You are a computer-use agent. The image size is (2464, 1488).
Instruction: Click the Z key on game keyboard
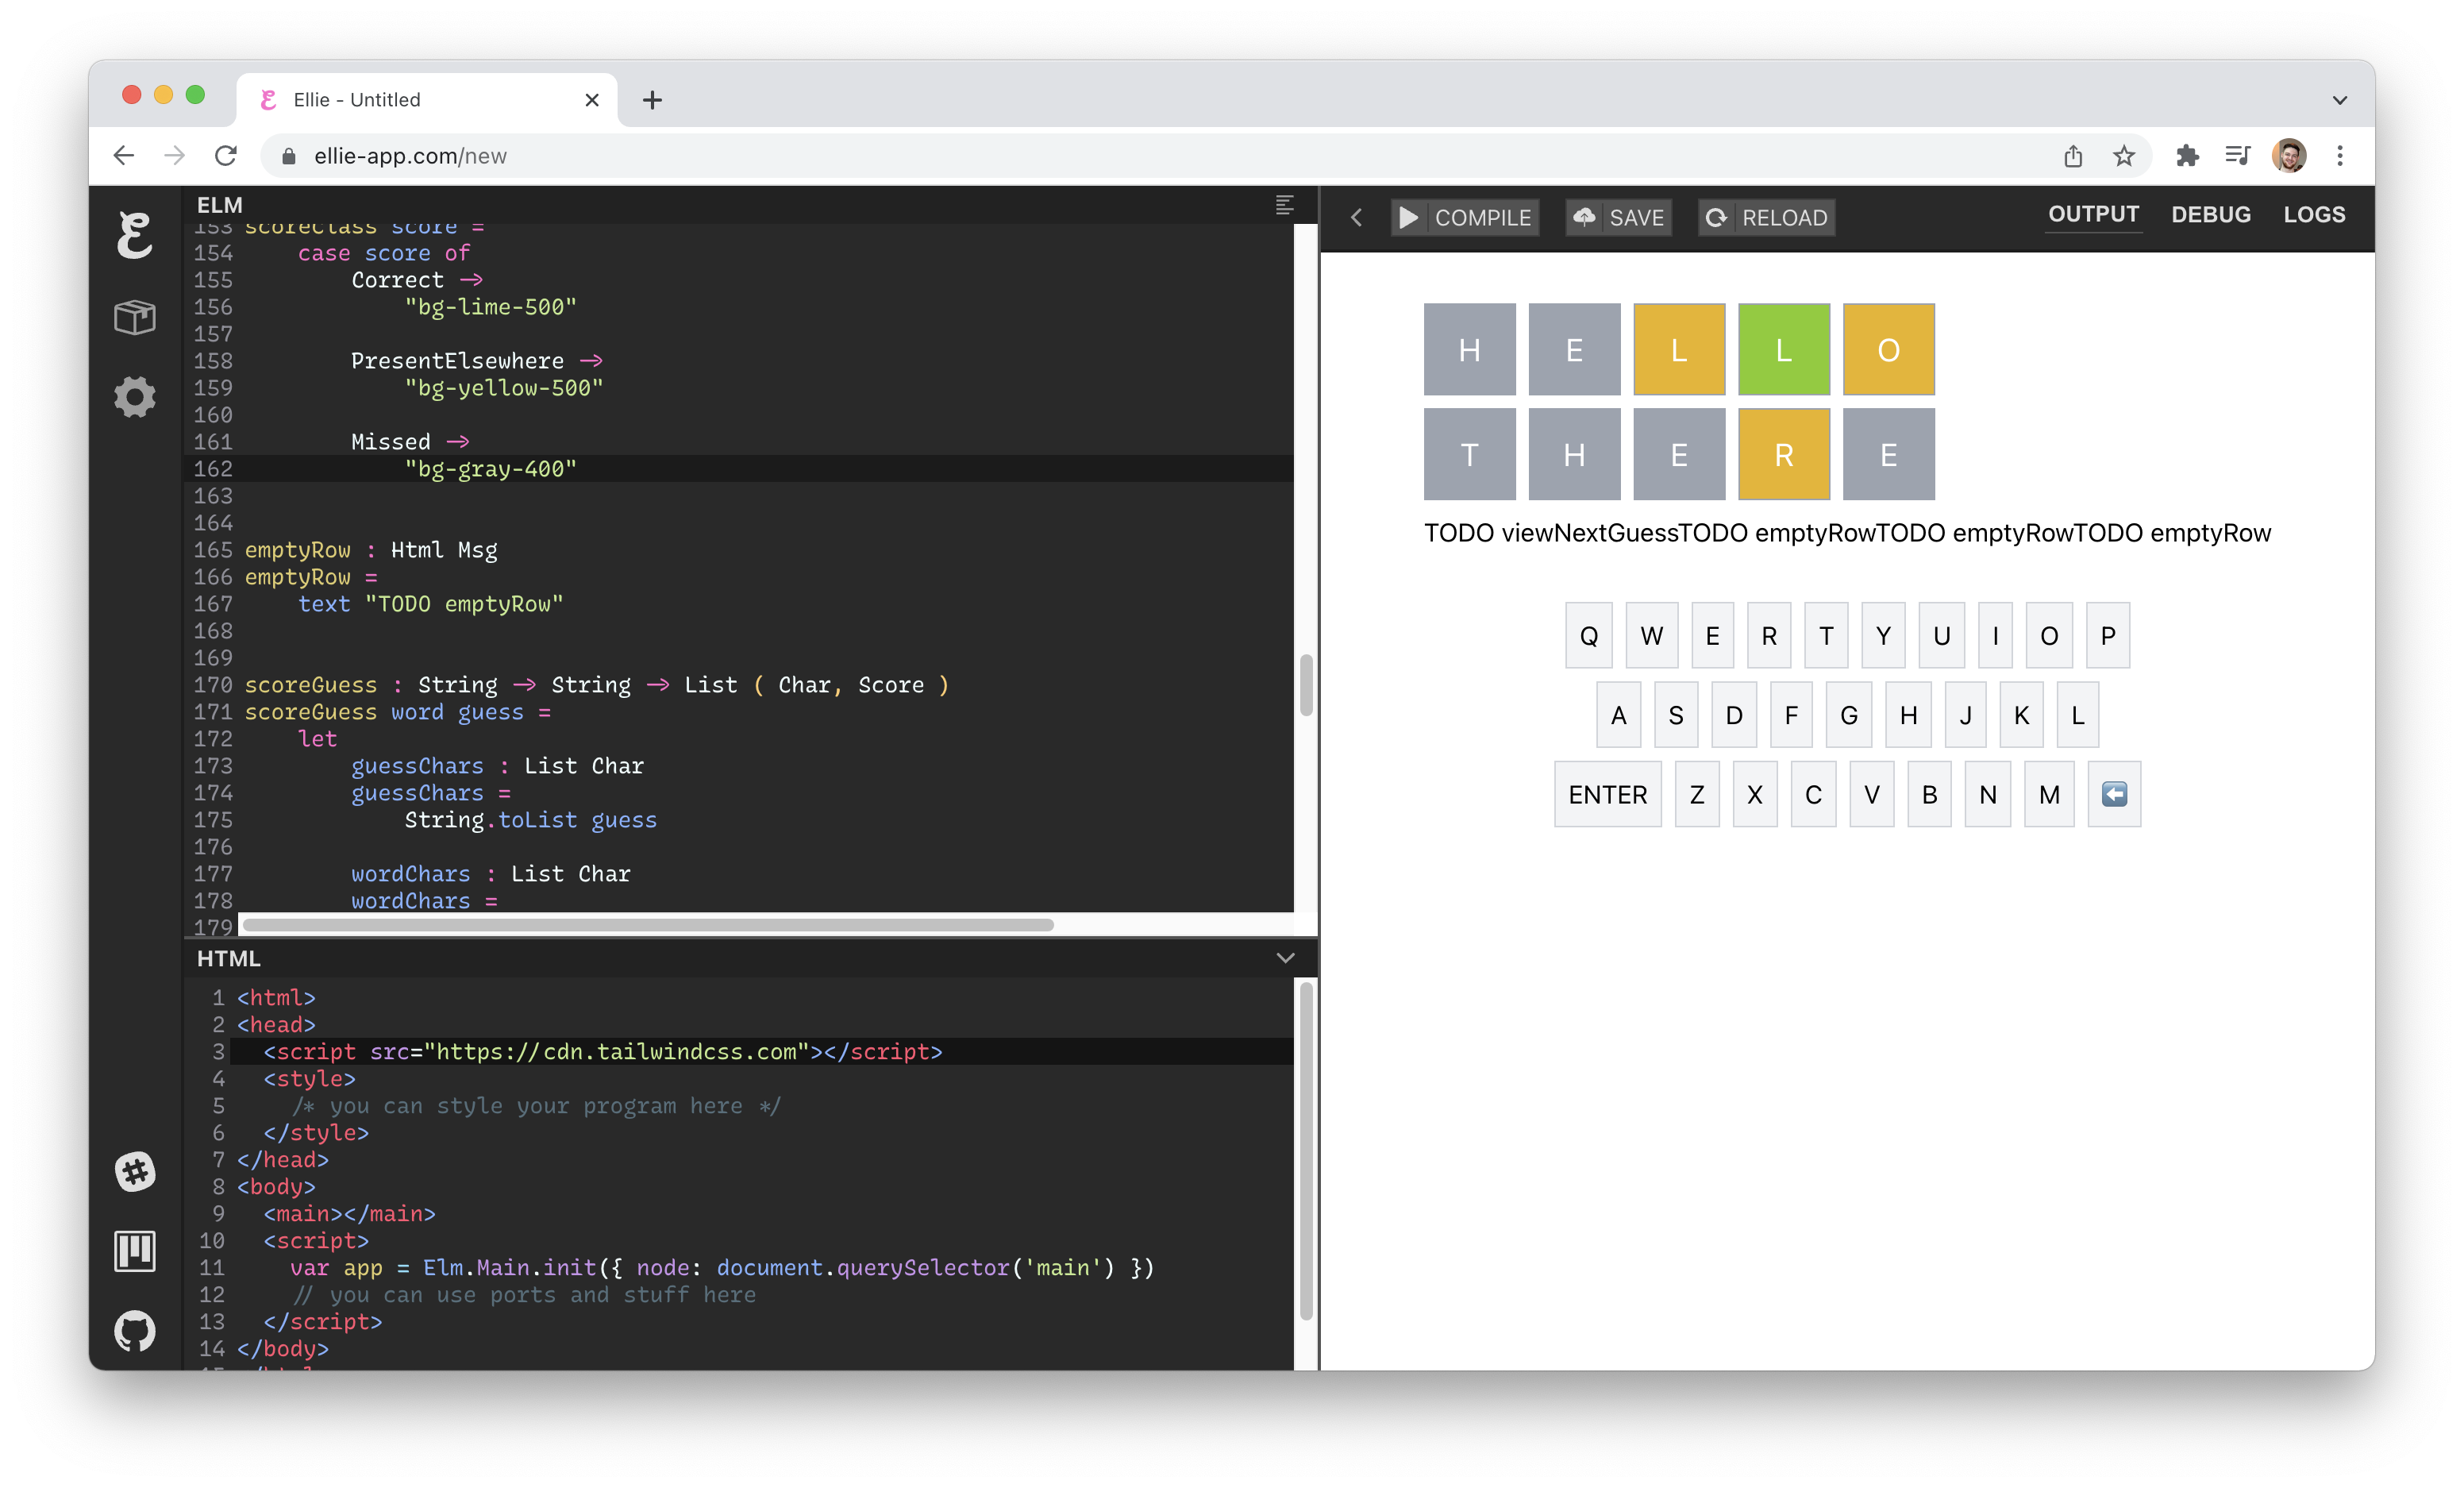1697,794
